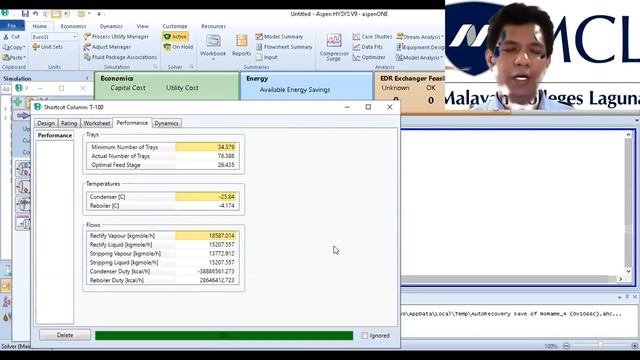Select the Condenser temperature value
This screenshot has width=640, height=360.
point(207,197)
